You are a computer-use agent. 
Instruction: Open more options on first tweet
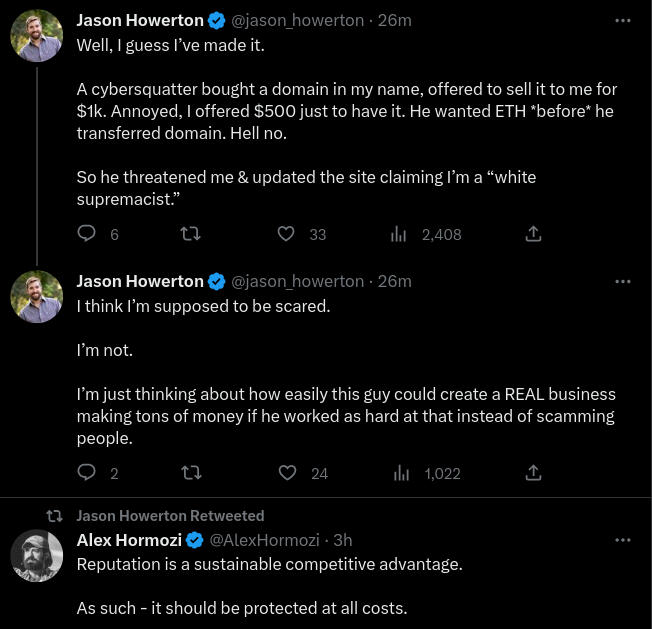(x=623, y=20)
